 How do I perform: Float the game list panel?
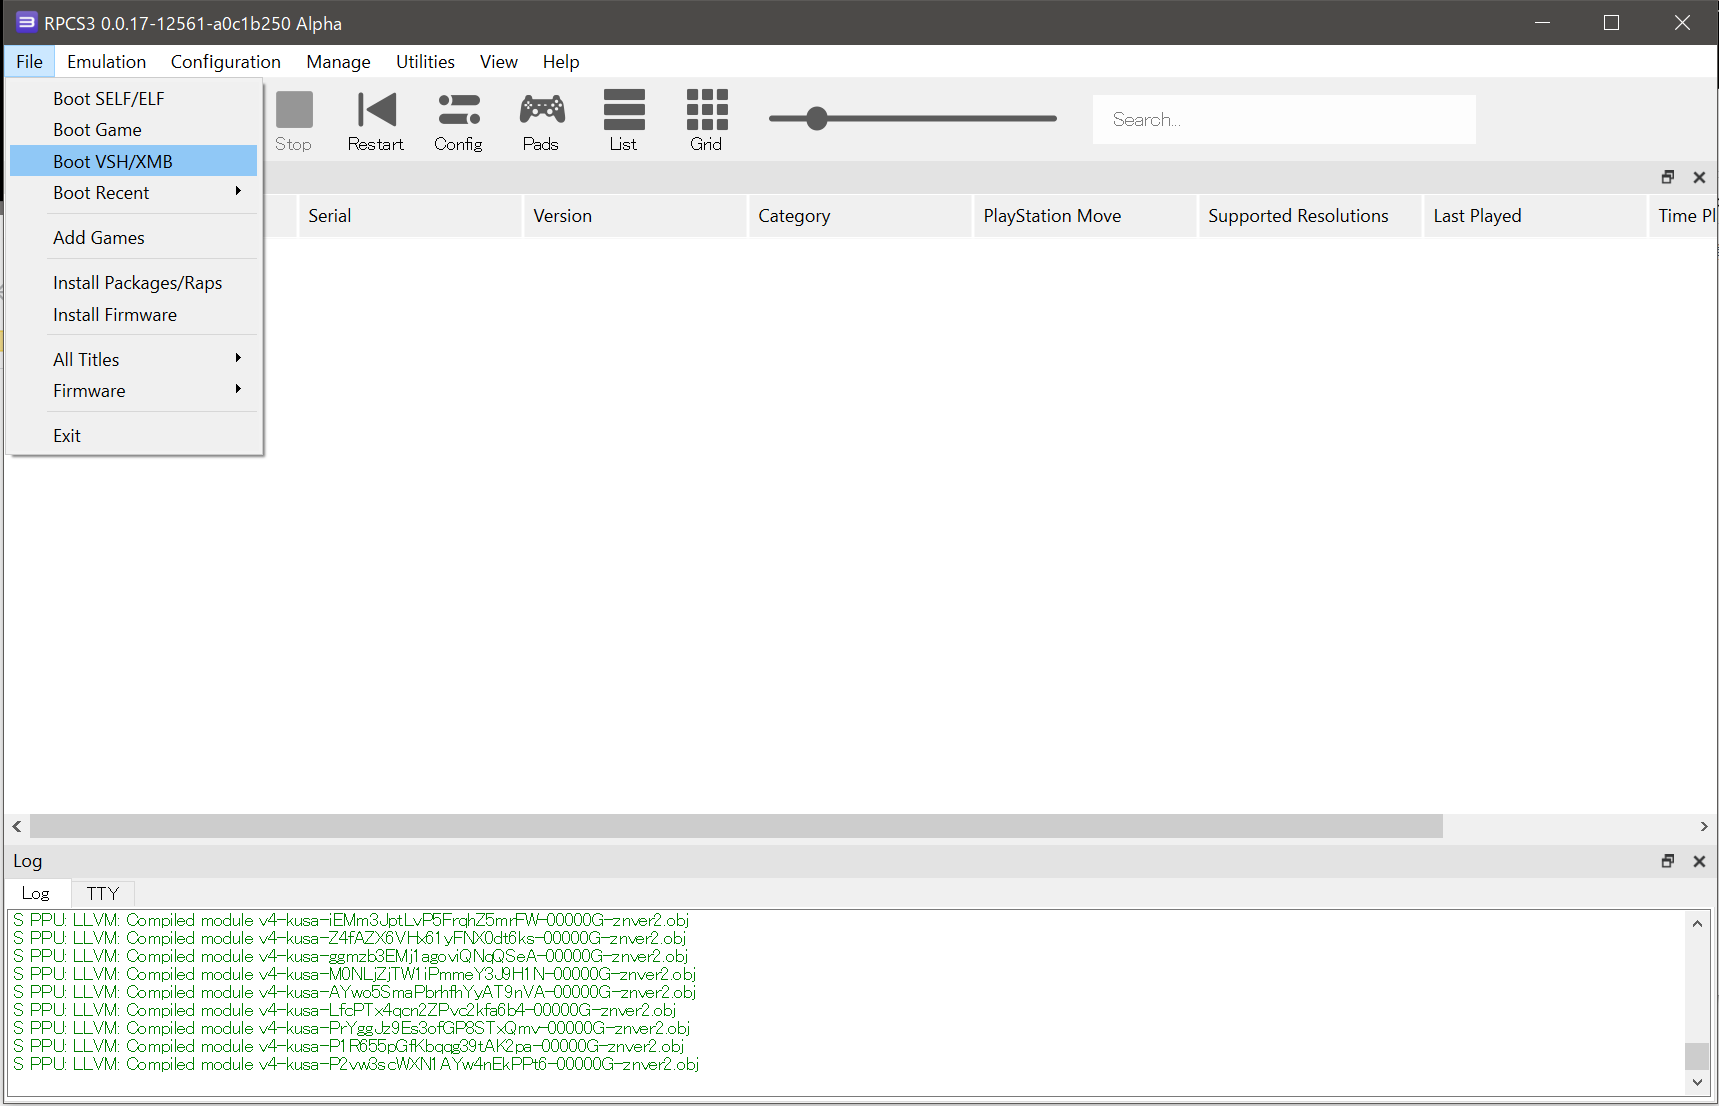(1667, 177)
